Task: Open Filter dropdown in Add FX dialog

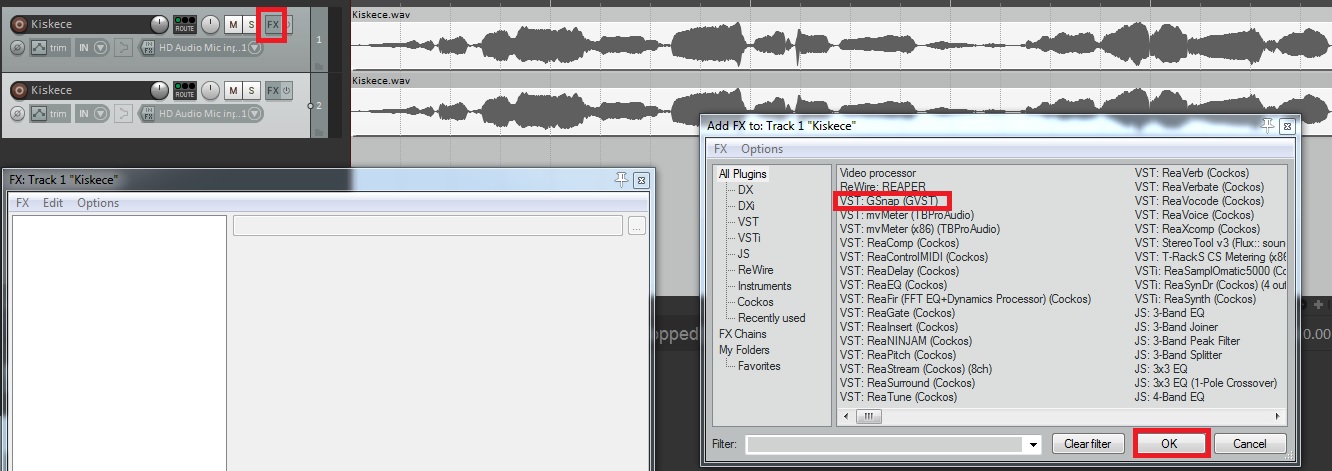Action: click(1031, 444)
